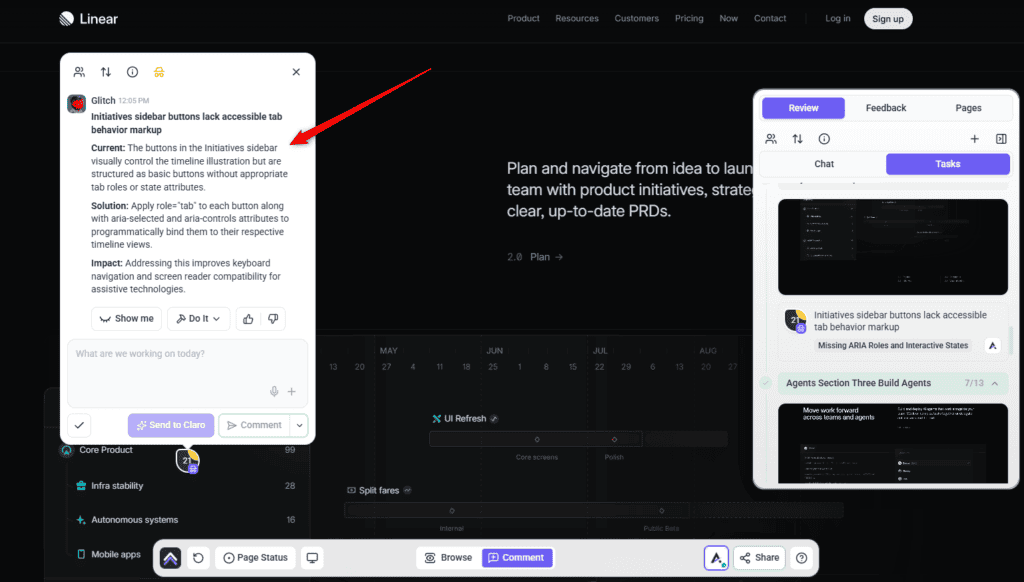Click sort arrows icon in side panel
The image size is (1024, 582).
click(x=797, y=139)
